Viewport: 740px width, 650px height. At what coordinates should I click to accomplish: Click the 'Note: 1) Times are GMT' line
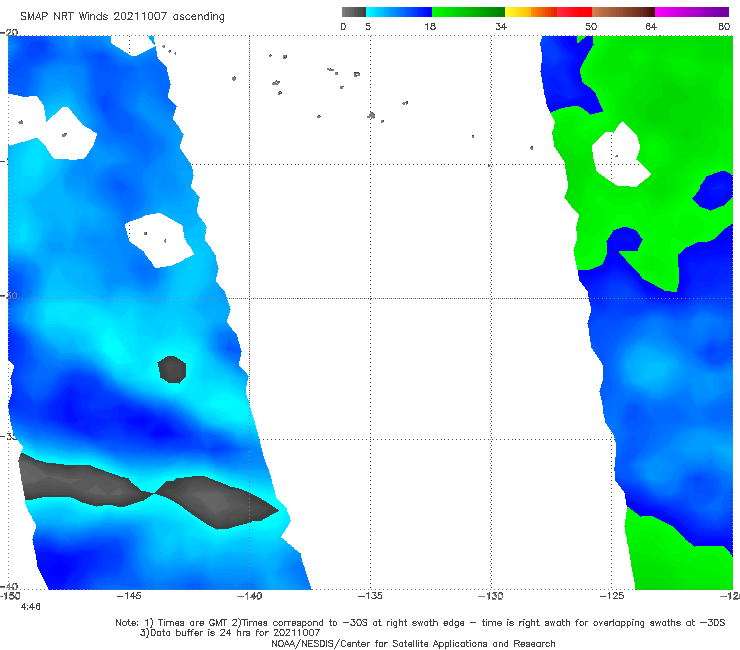pyautogui.click(x=420, y=623)
